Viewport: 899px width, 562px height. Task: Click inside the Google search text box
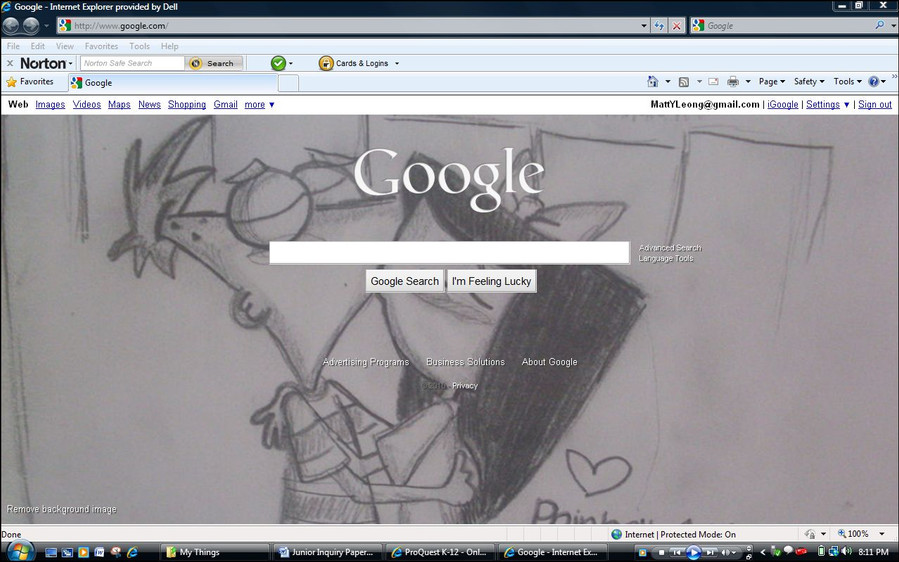tap(450, 253)
